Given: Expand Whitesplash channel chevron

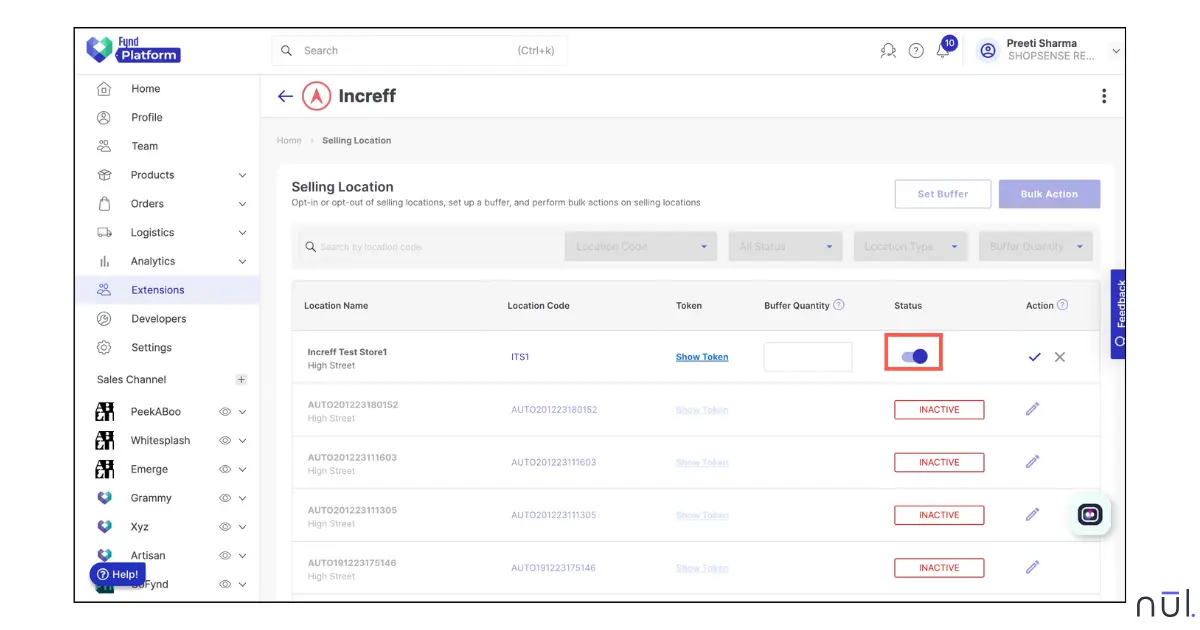Looking at the screenshot, I should click(x=243, y=441).
